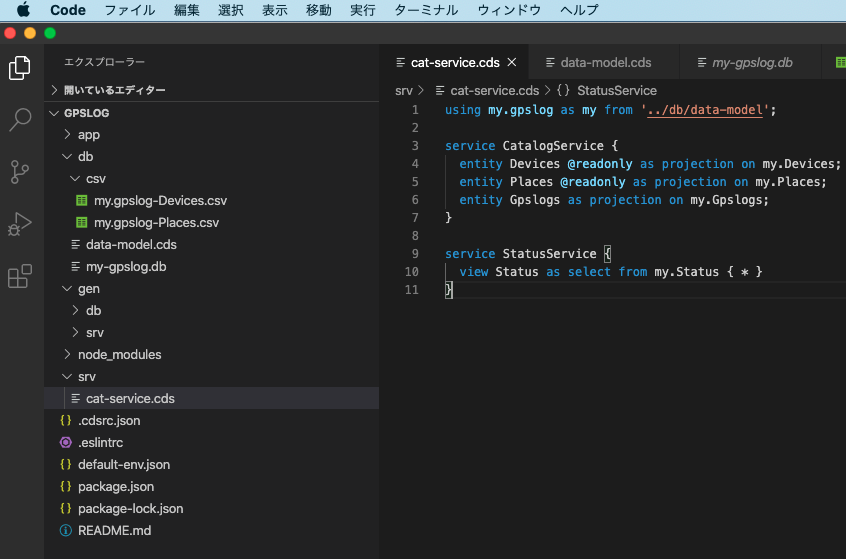Open default-env.json from the file tree
Viewport: 846px width, 559px height.
[211, 465]
